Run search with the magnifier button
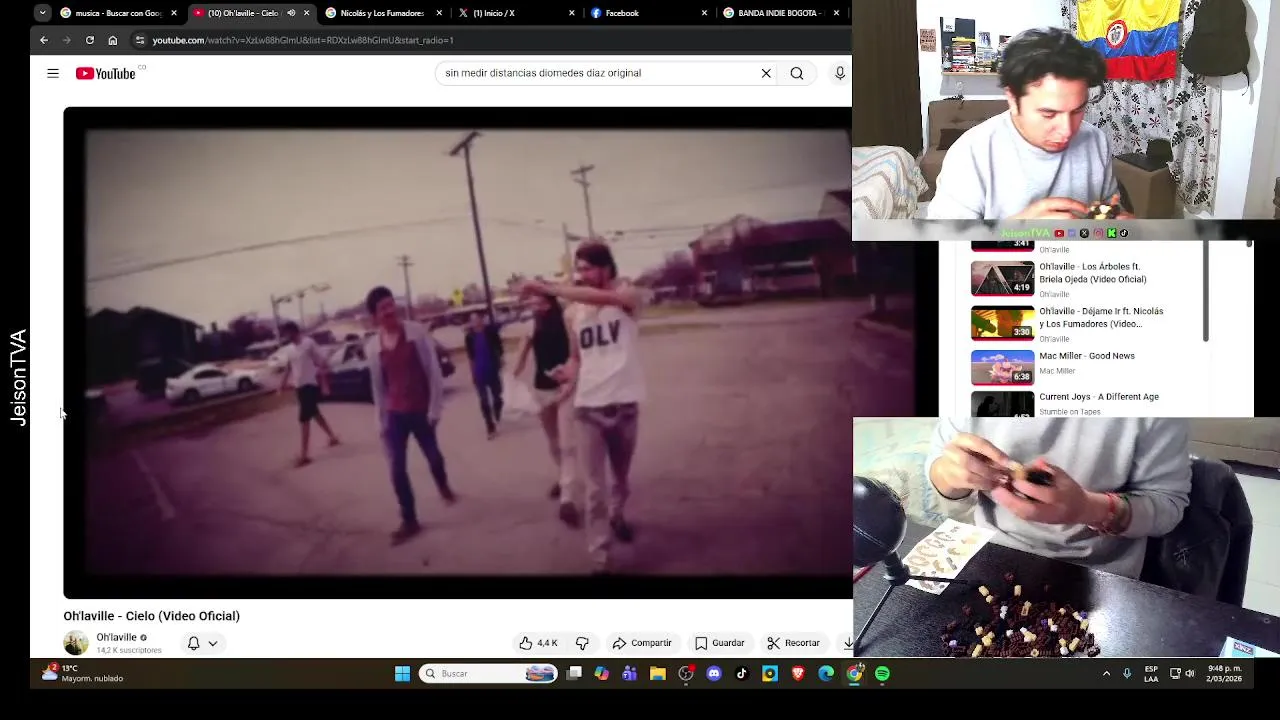Viewport: 1280px width, 720px height. [x=797, y=73]
